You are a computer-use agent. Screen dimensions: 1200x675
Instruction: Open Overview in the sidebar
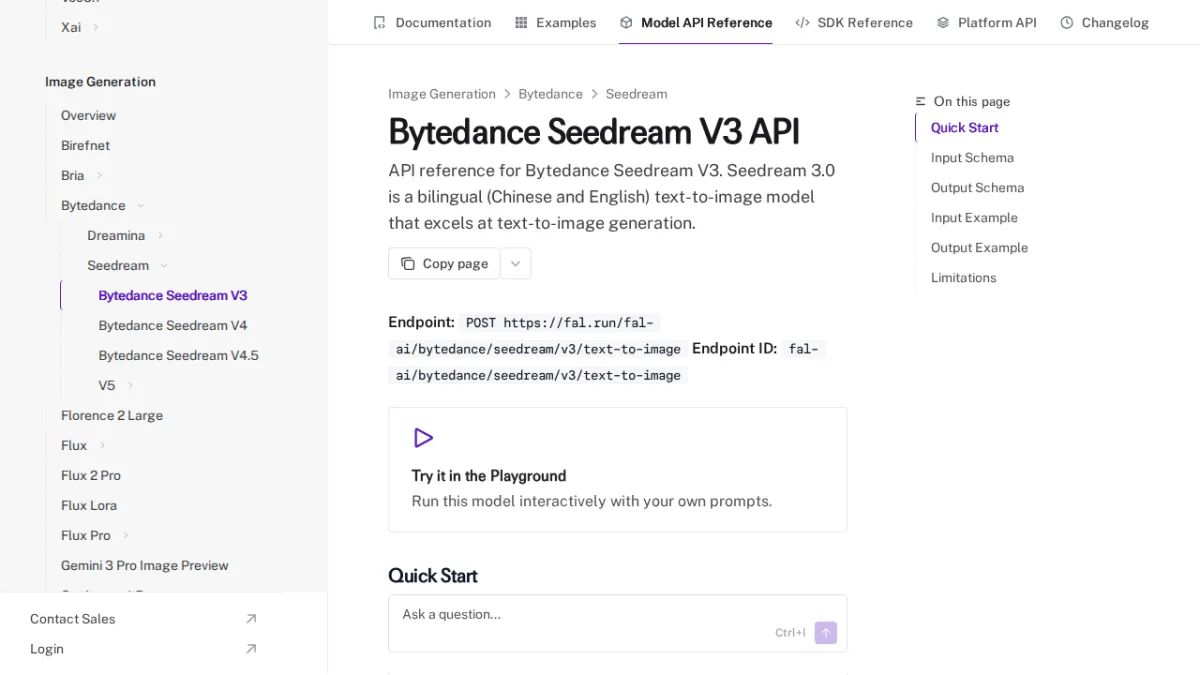[88, 116]
